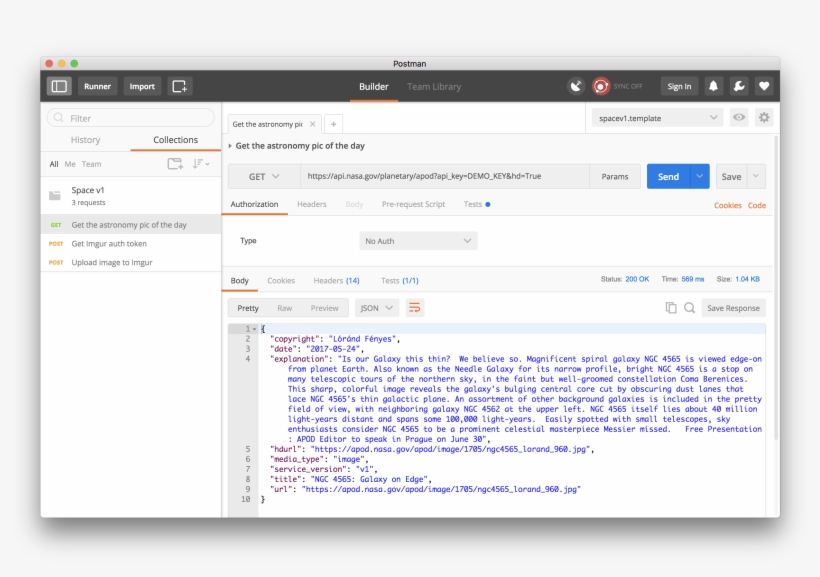Click the request URL field
The image size is (820, 577).
tap(445, 176)
